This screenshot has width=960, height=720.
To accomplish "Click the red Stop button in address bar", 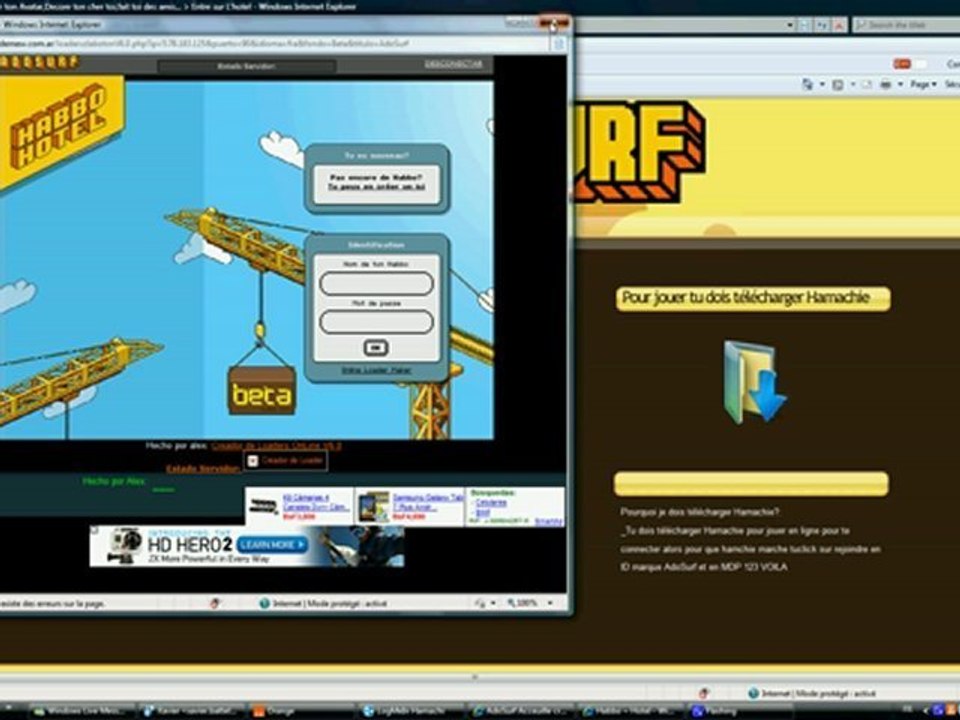I will [839, 25].
